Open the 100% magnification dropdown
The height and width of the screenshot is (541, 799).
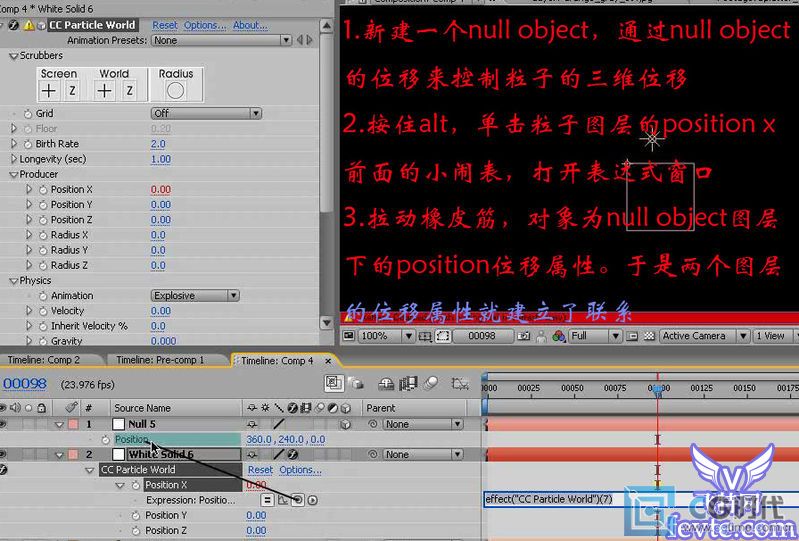click(x=386, y=336)
